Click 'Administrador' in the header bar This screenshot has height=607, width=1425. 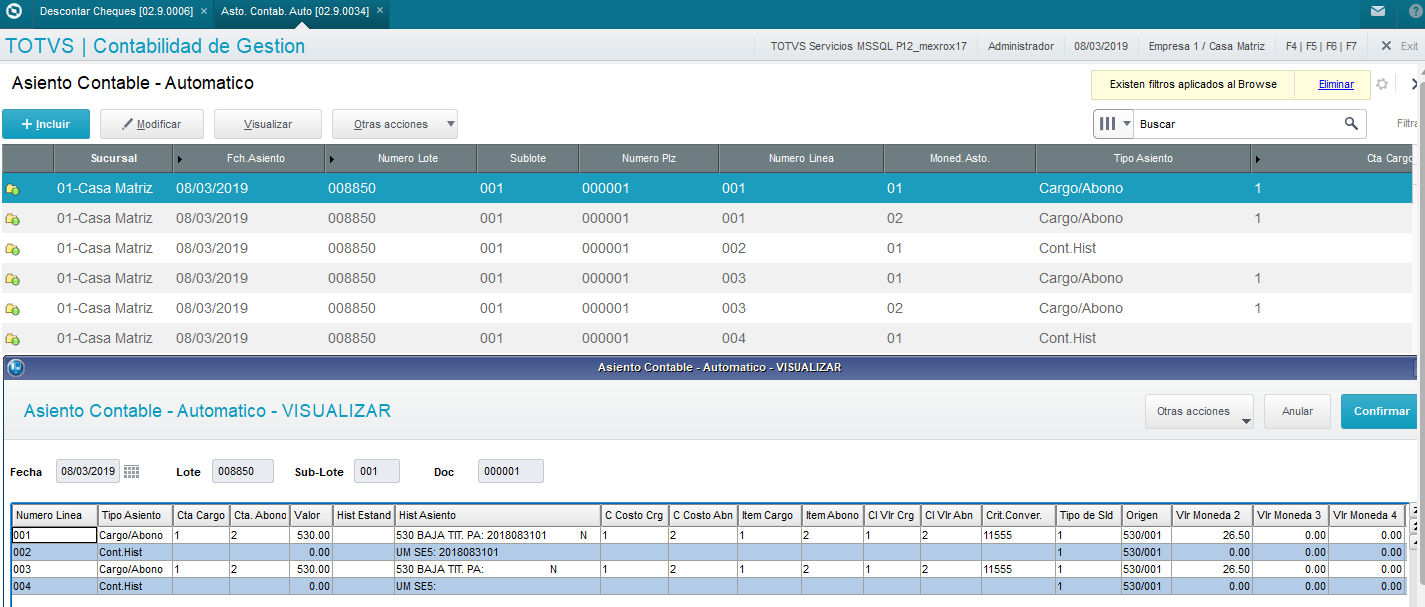tap(1021, 46)
